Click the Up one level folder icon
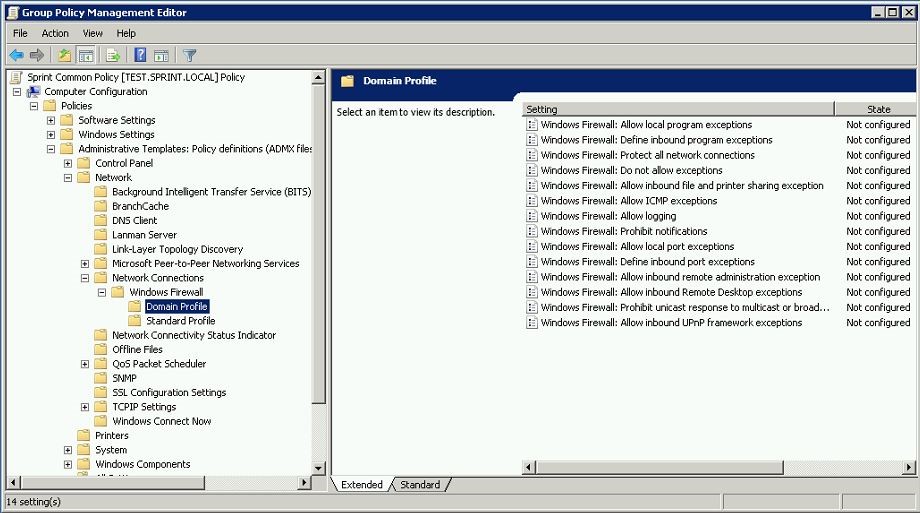920x513 pixels. (65, 55)
